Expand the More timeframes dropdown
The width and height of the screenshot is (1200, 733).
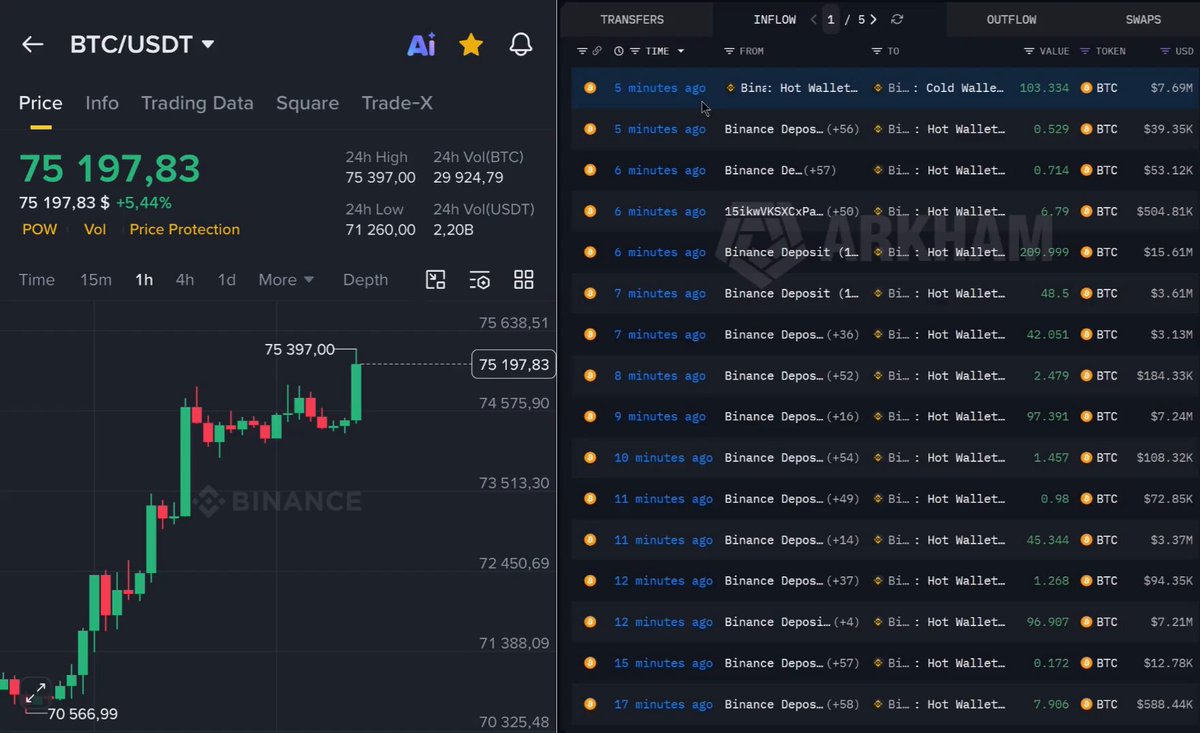[x=286, y=280]
